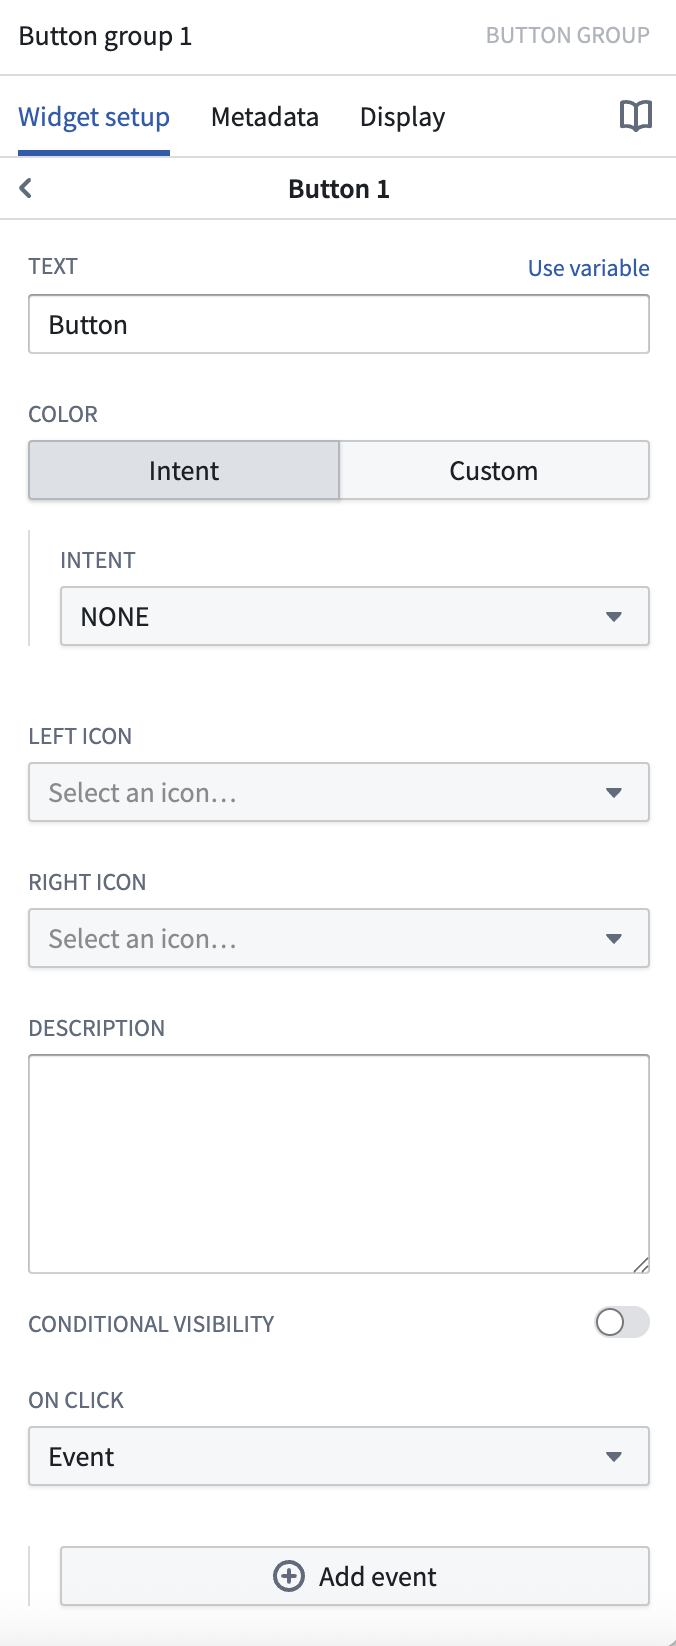Click the Intent dropdown arrow icon
Screen dimensions: 676x1646
(x=614, y=617)
